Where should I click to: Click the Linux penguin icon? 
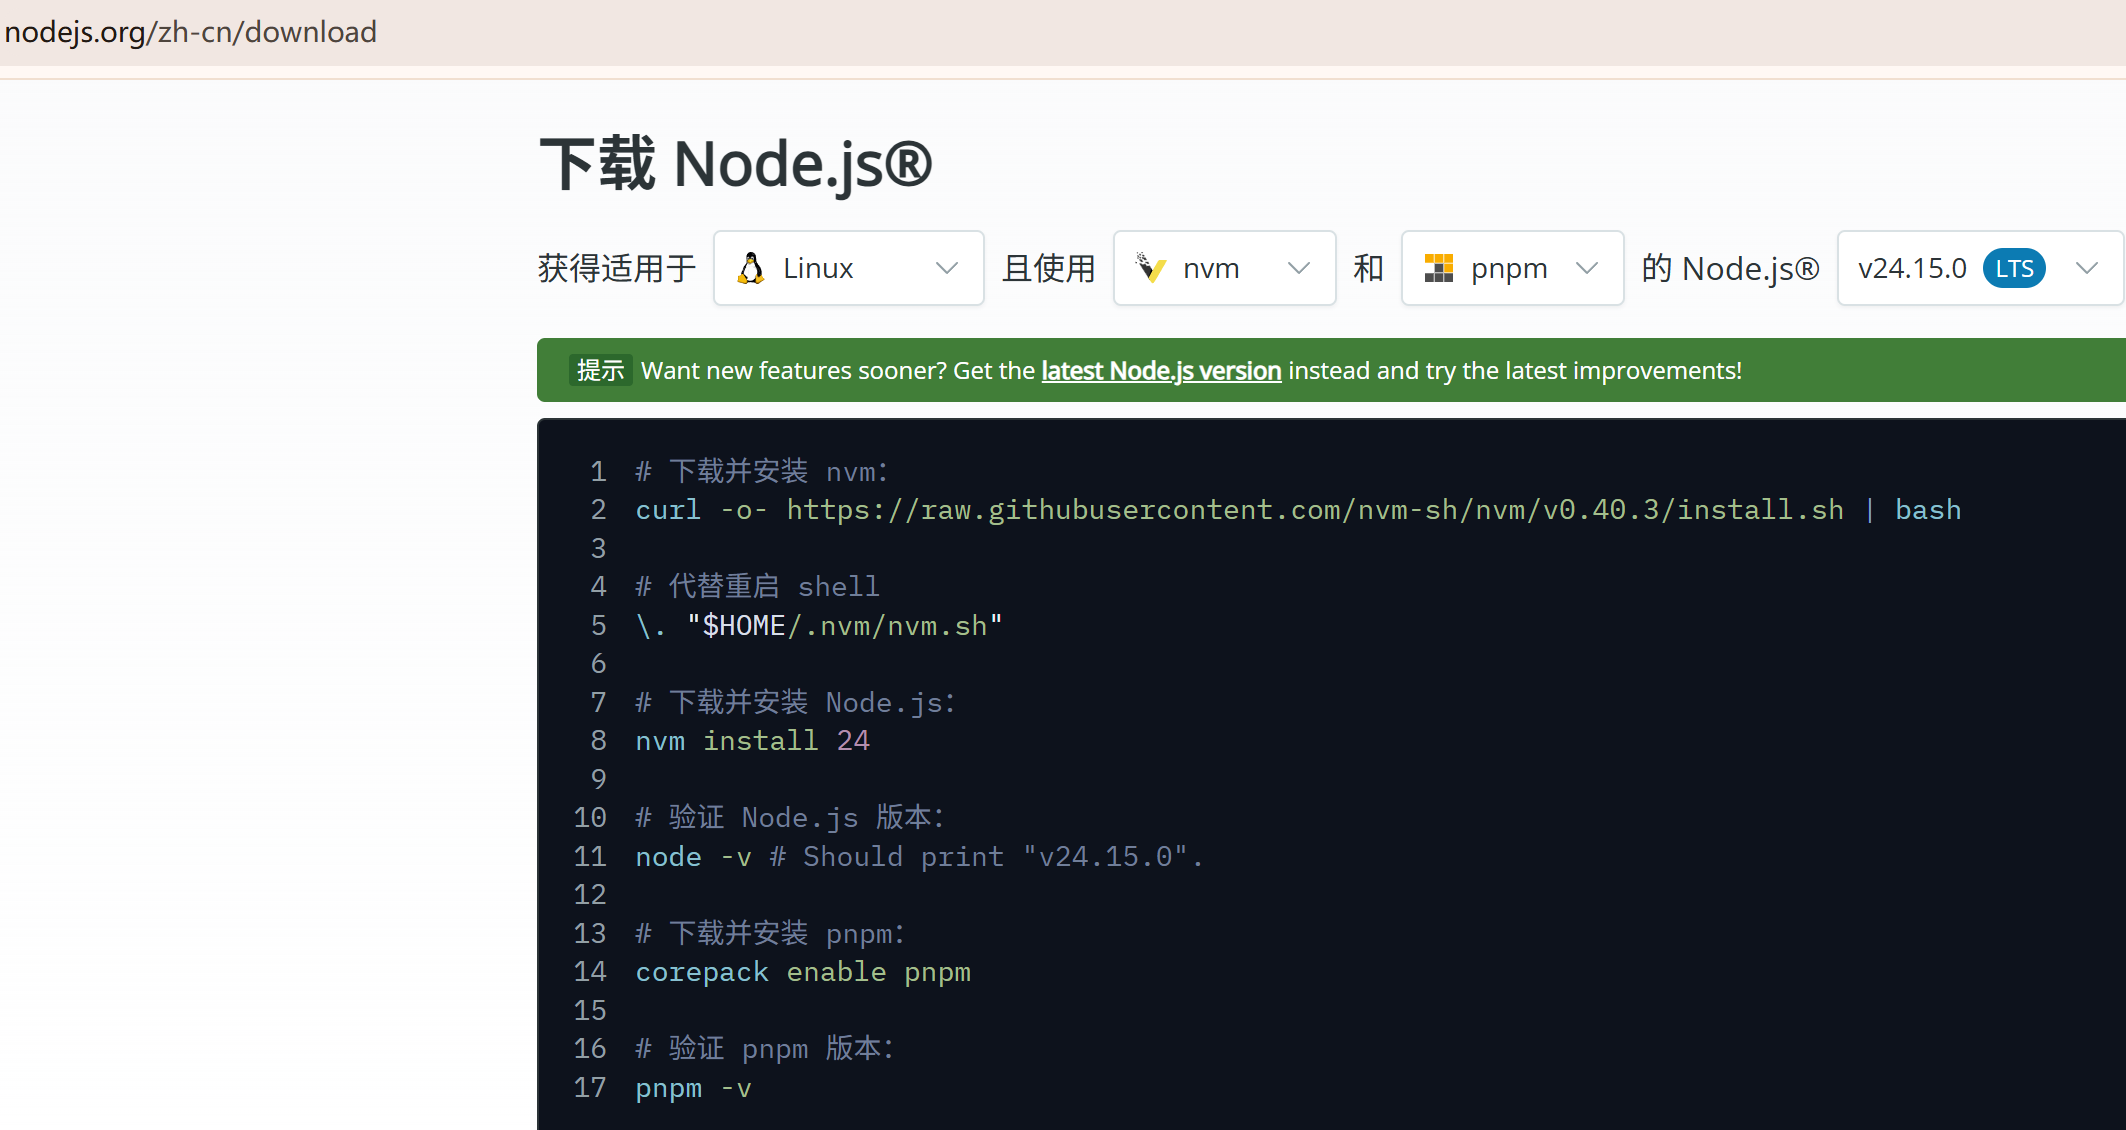pos(751,268)
